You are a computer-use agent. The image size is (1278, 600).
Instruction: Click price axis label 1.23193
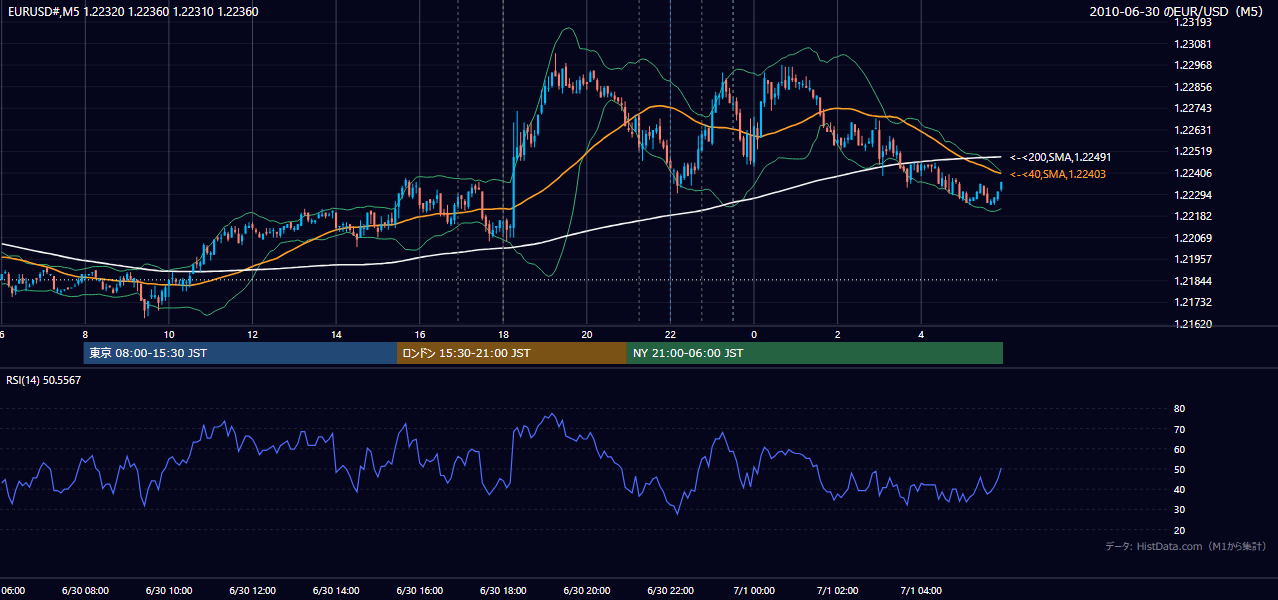click(1192, 22)
